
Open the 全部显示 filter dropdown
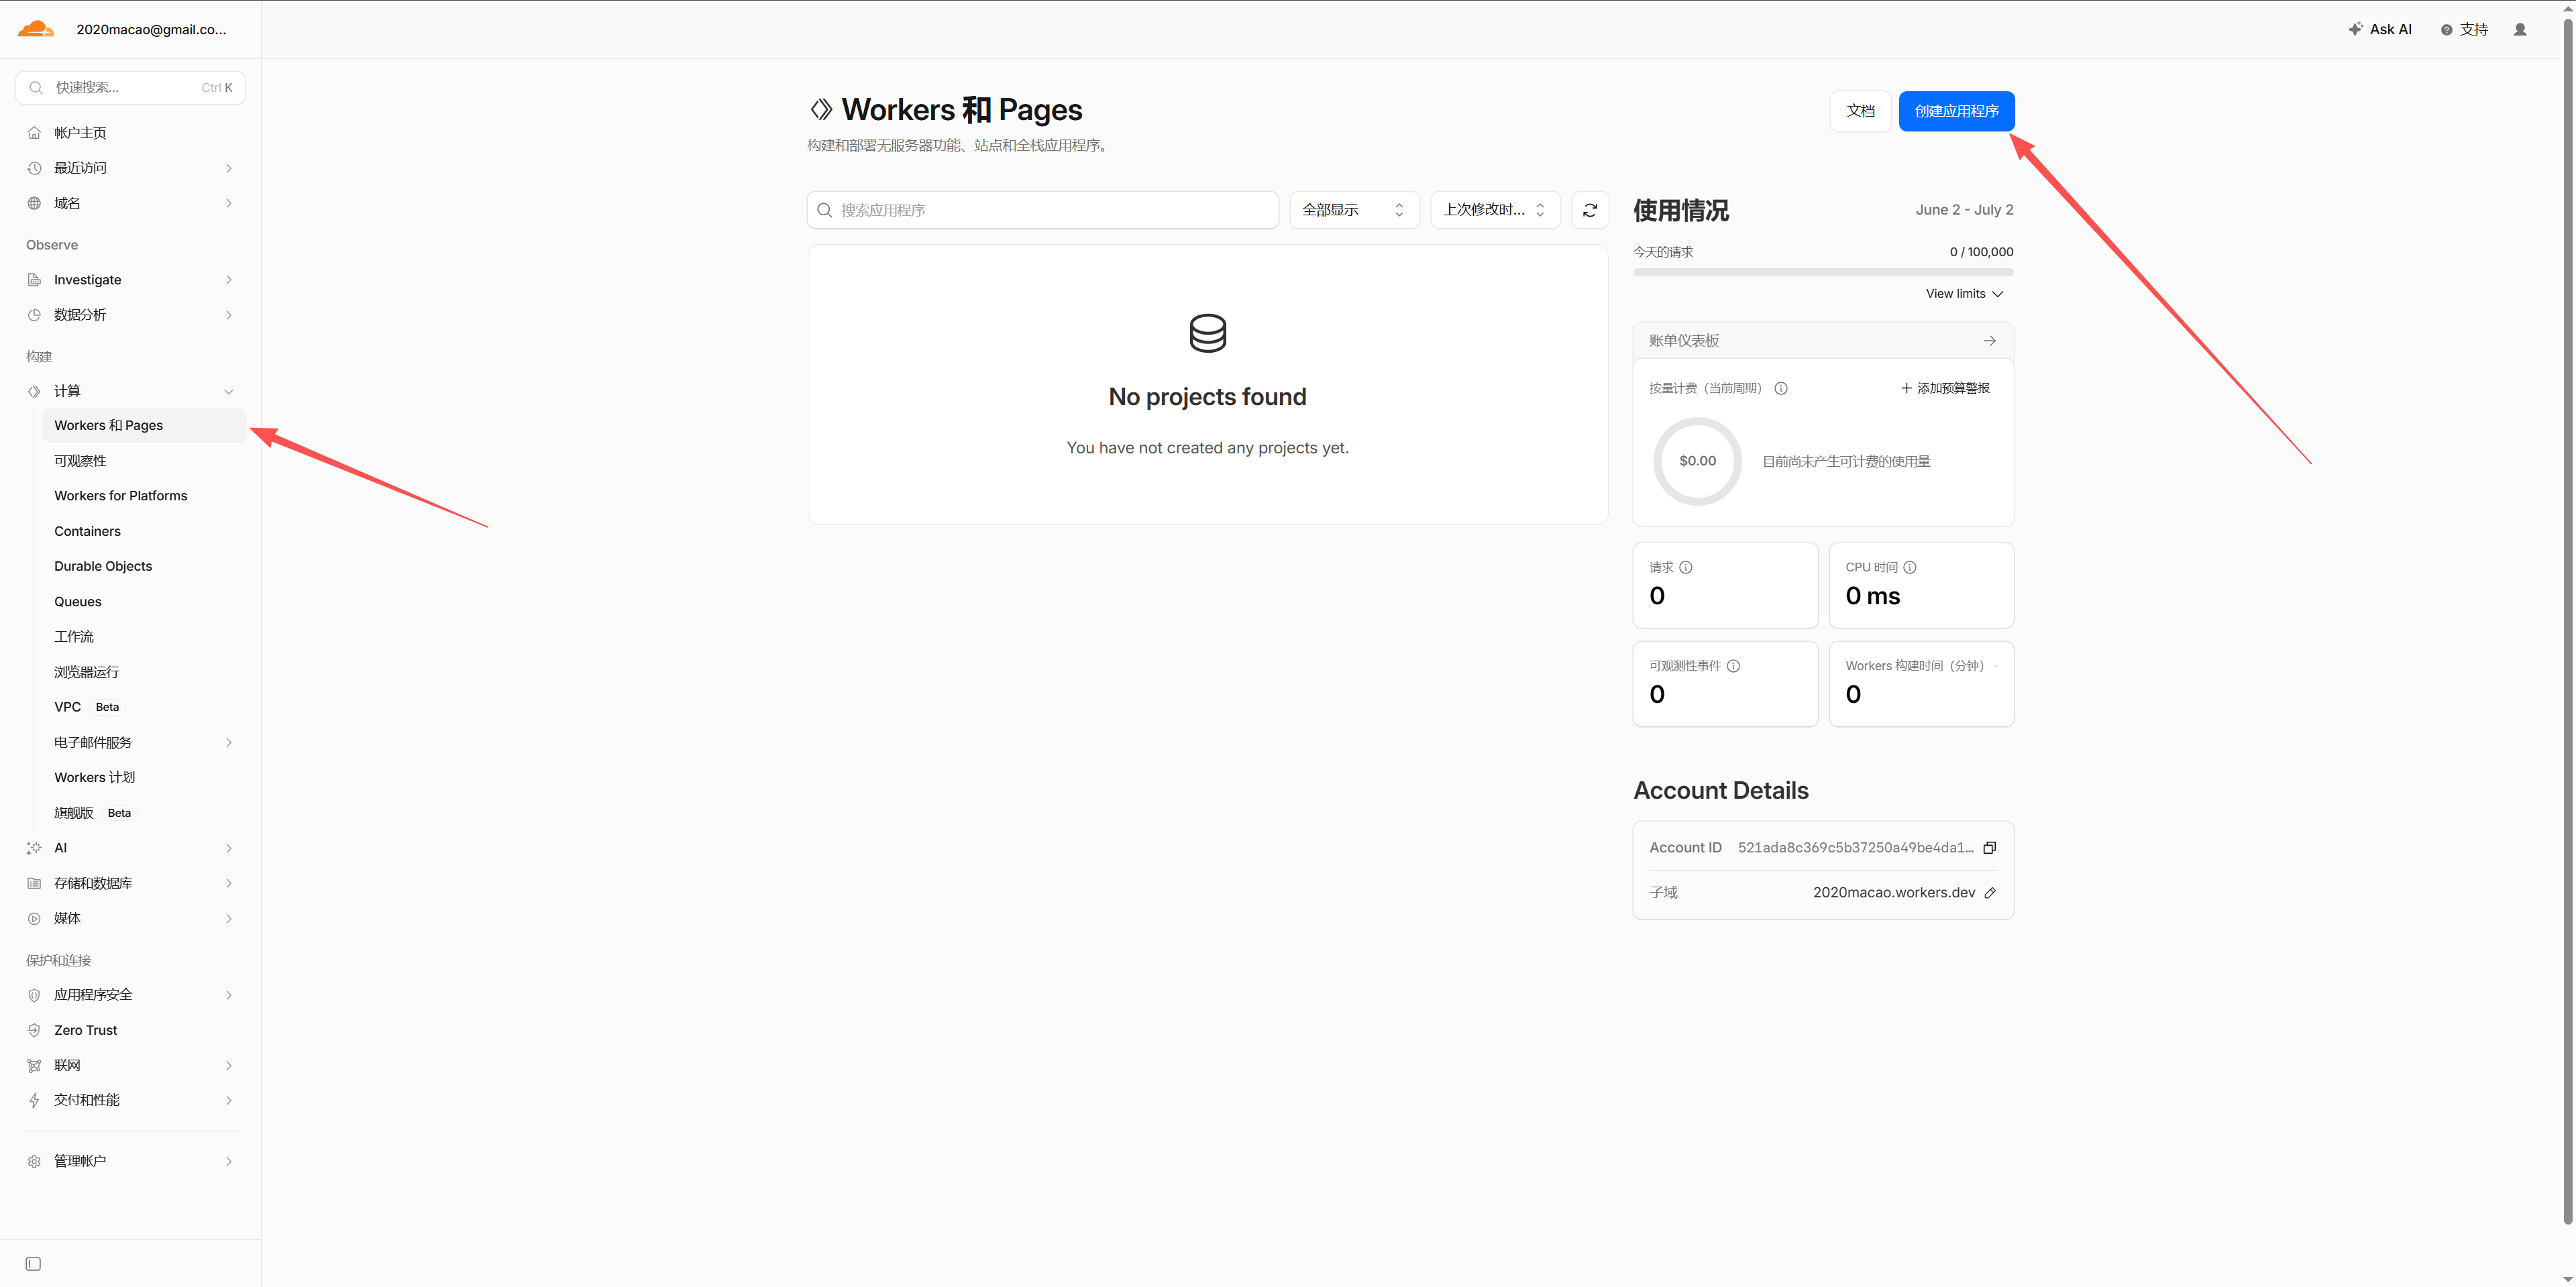click(x=1354, y=210)
